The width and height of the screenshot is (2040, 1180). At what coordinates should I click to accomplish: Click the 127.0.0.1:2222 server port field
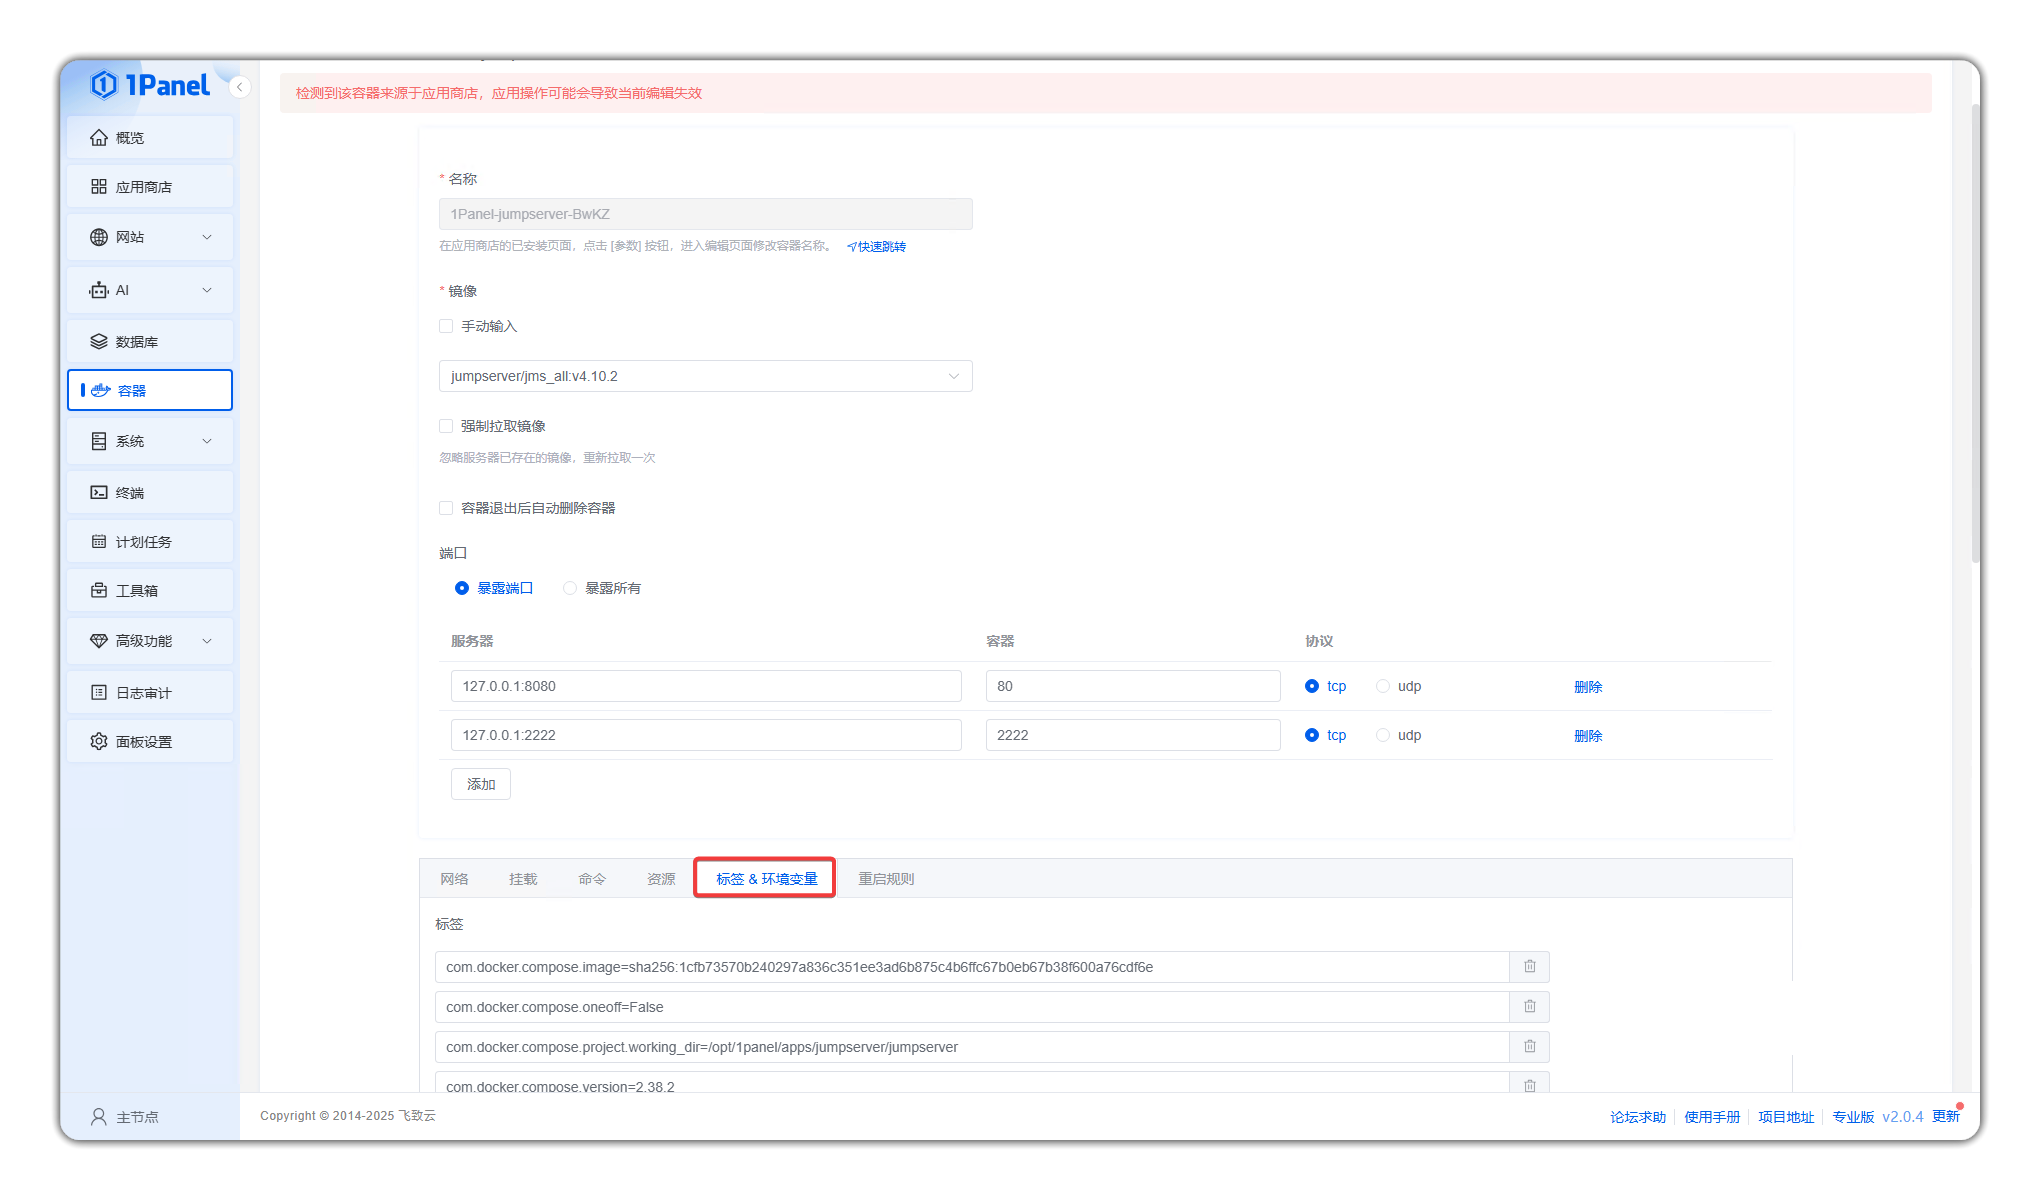point(706,735)
